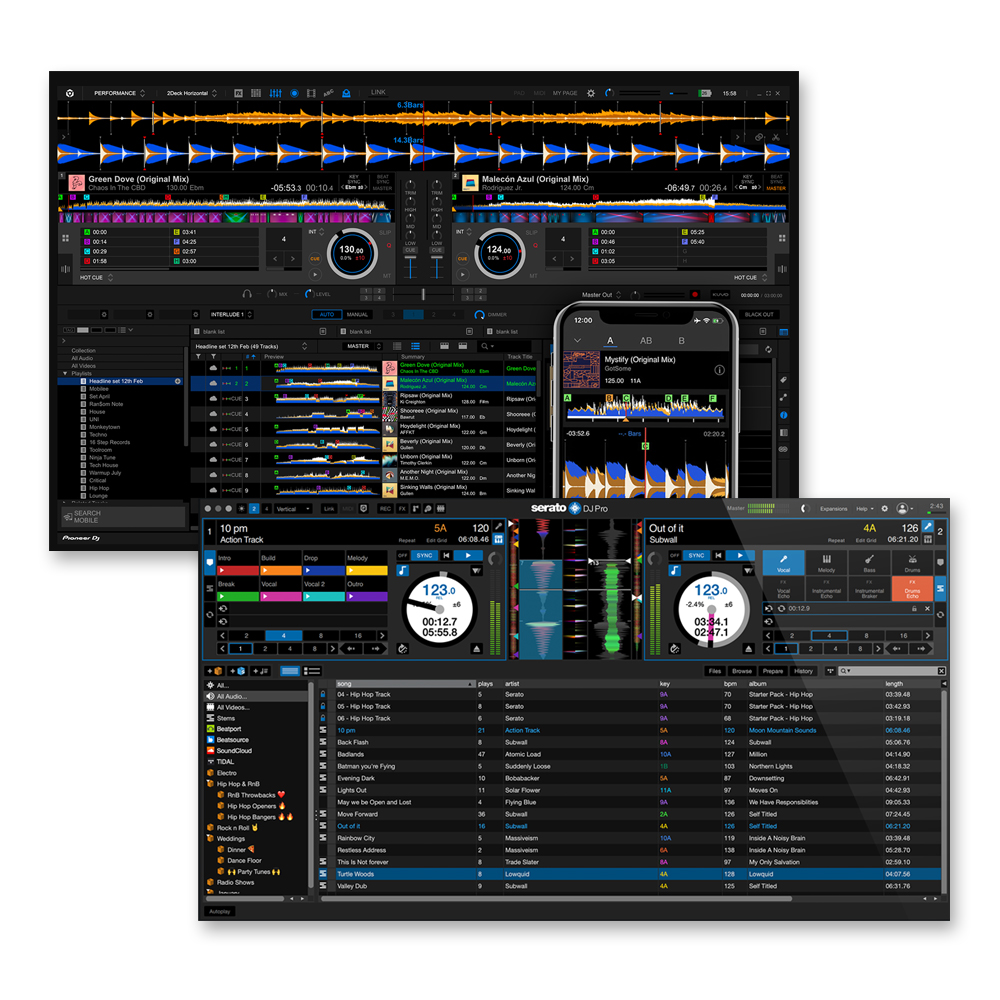This screenshot has height=1000, width=1000.
Task: Toggle the OFF sync button on Serato deck 1
Action: (402, 555)
